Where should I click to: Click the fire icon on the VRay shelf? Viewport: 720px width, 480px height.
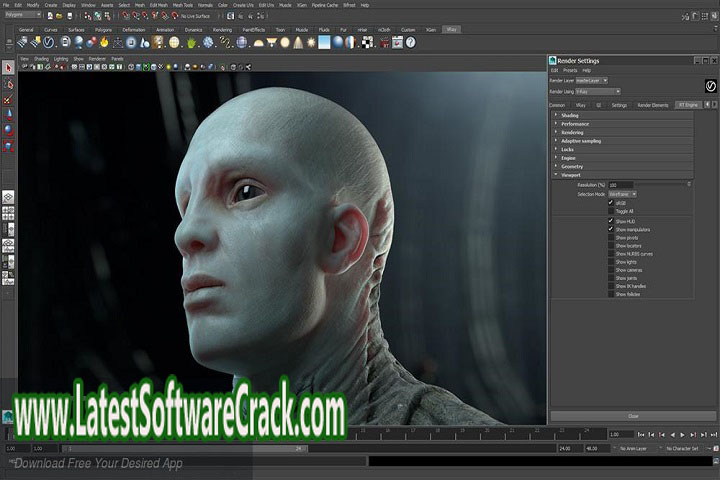click(x=105, y=43)
